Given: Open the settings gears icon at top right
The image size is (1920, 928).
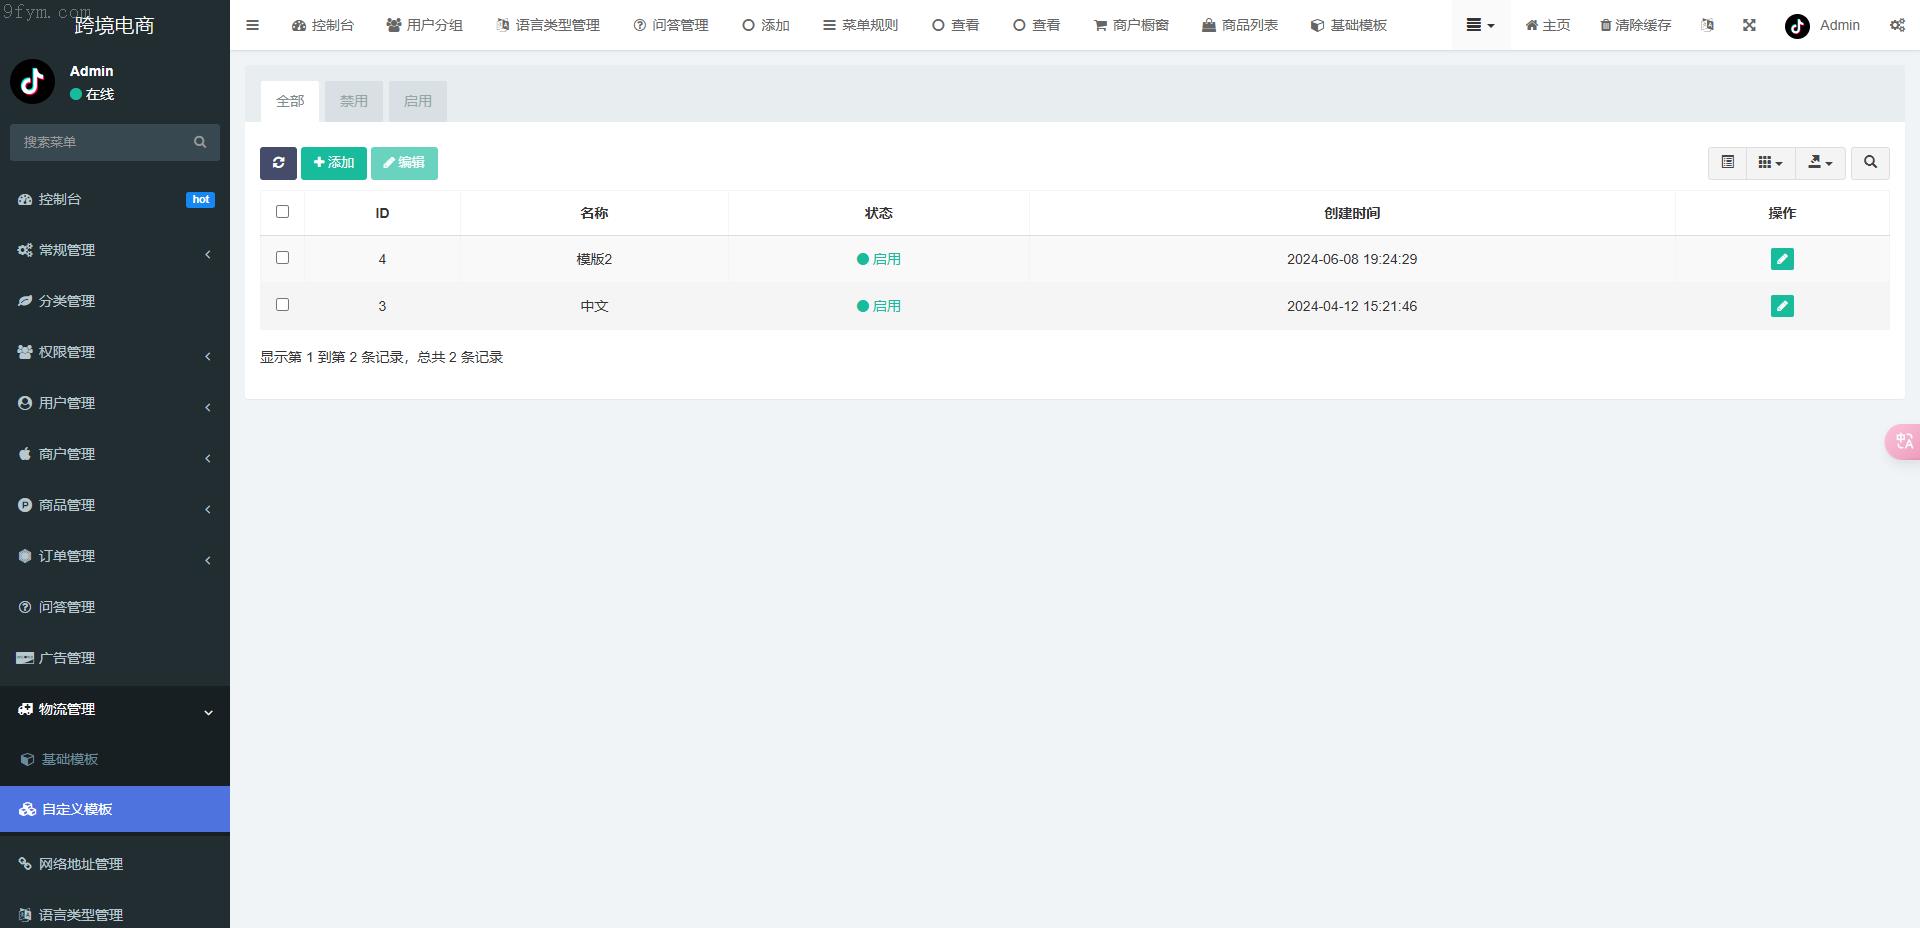Looking at the screenshot, I should pyautogui.click(x=1897, y=25).
